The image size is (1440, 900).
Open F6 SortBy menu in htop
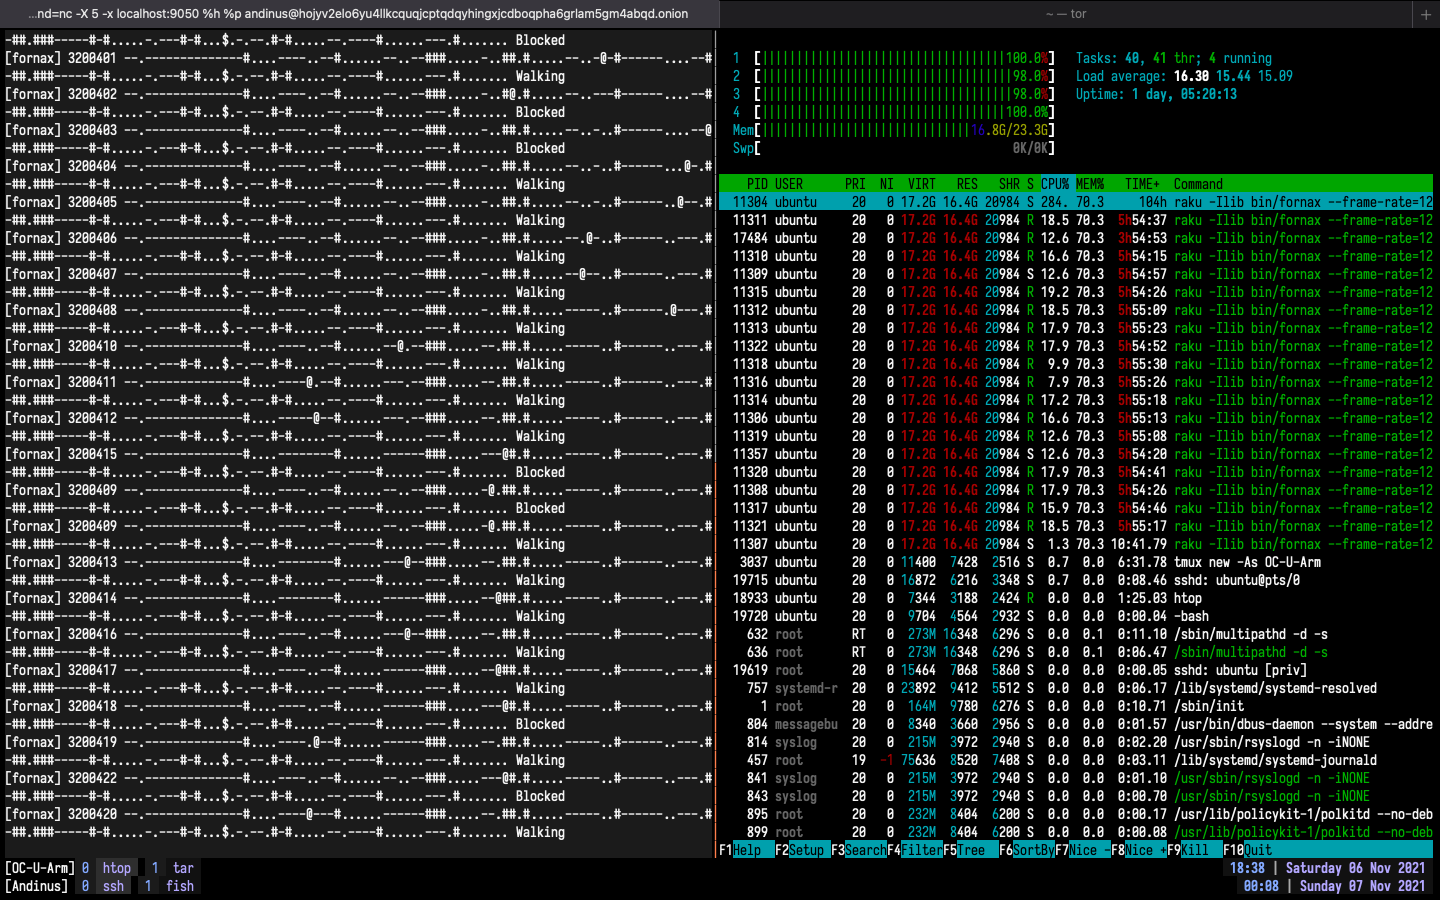1027,850
